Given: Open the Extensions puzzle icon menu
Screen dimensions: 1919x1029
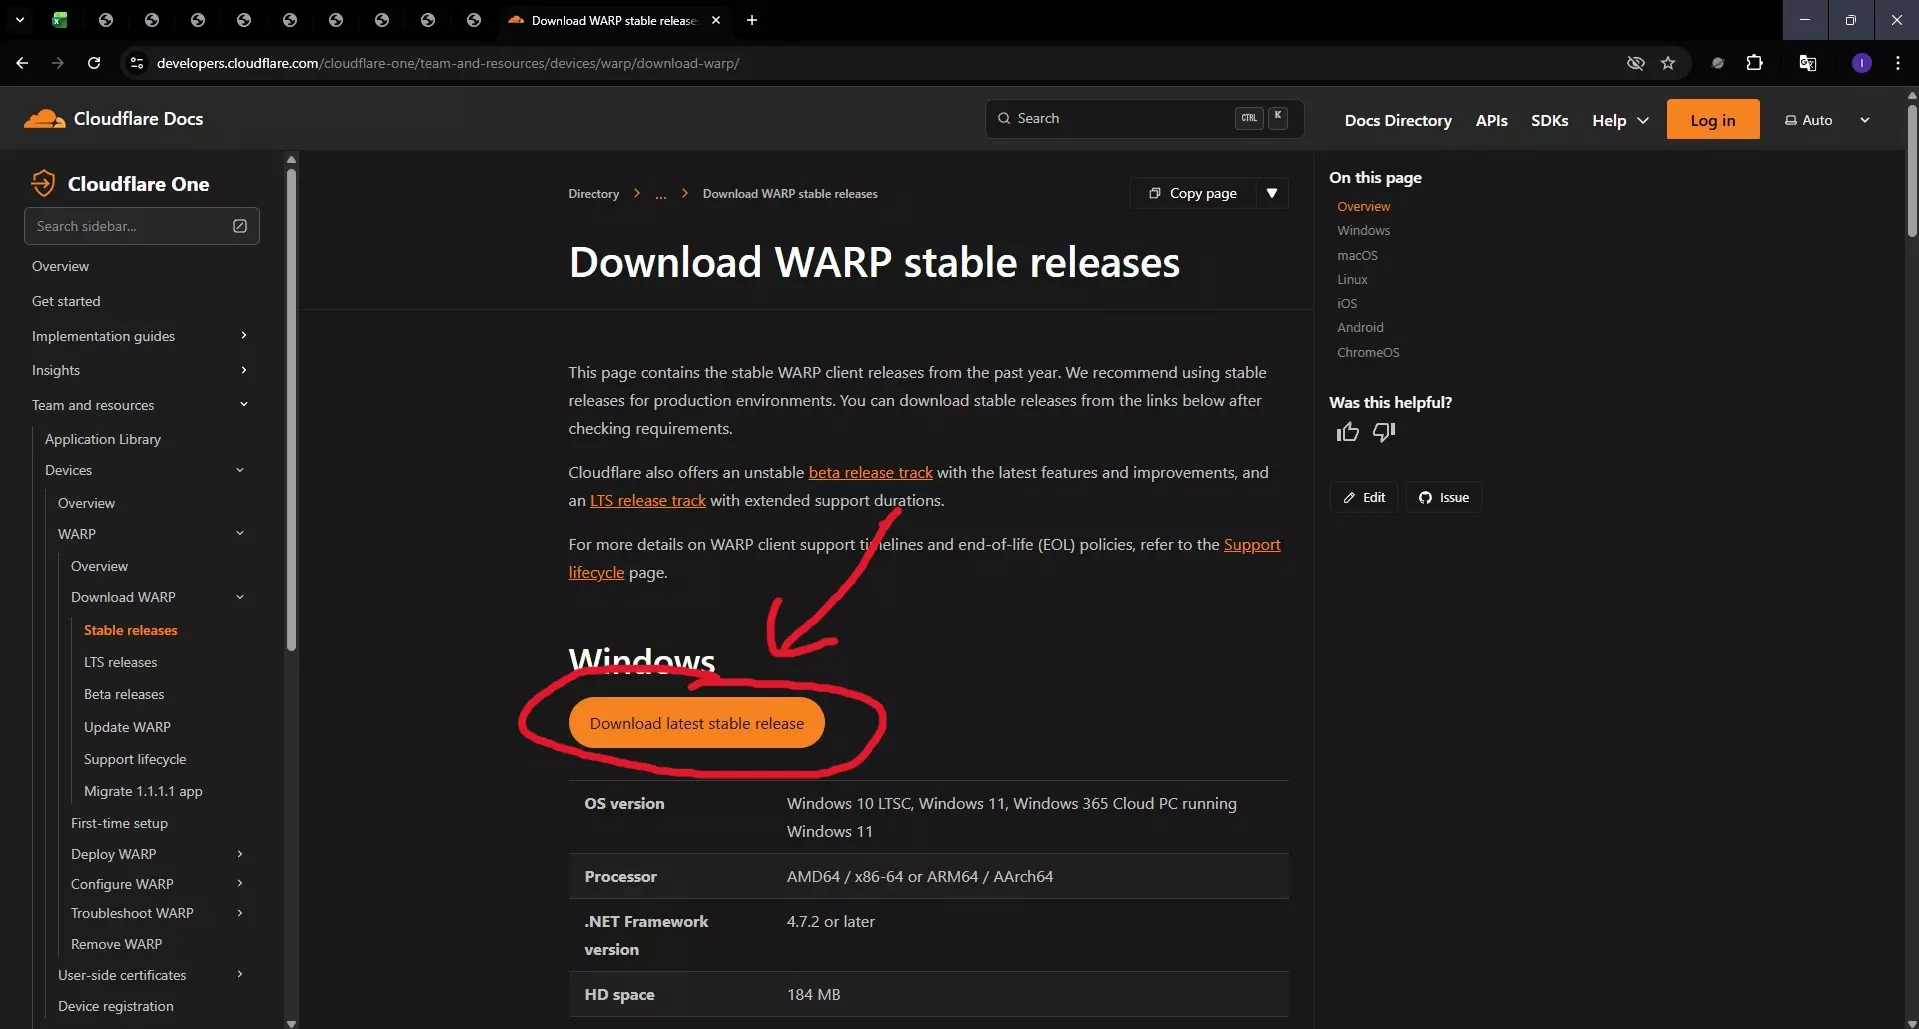Looking at the screenshot, I should point(1754,63).
